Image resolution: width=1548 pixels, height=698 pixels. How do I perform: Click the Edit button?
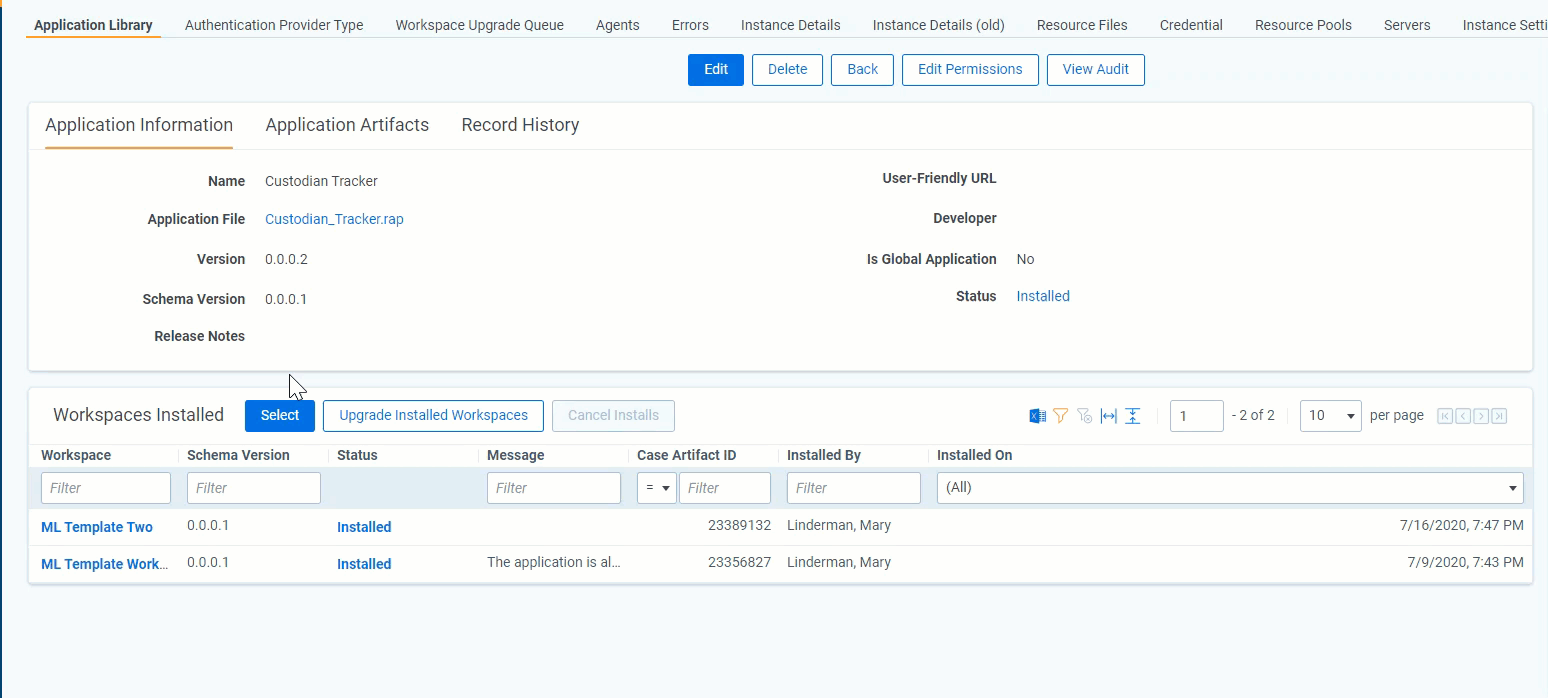point(716,70)
